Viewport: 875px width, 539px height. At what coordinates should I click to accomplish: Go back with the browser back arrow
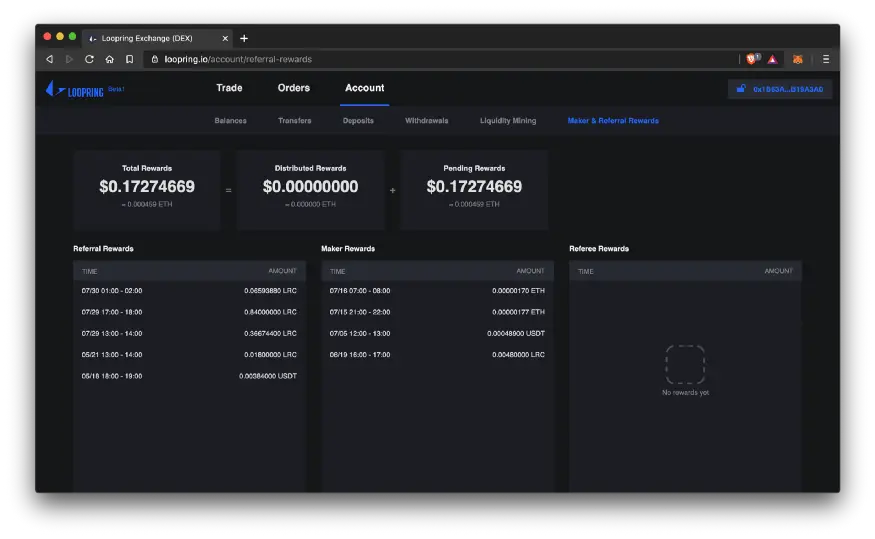[x=50, y=59]
